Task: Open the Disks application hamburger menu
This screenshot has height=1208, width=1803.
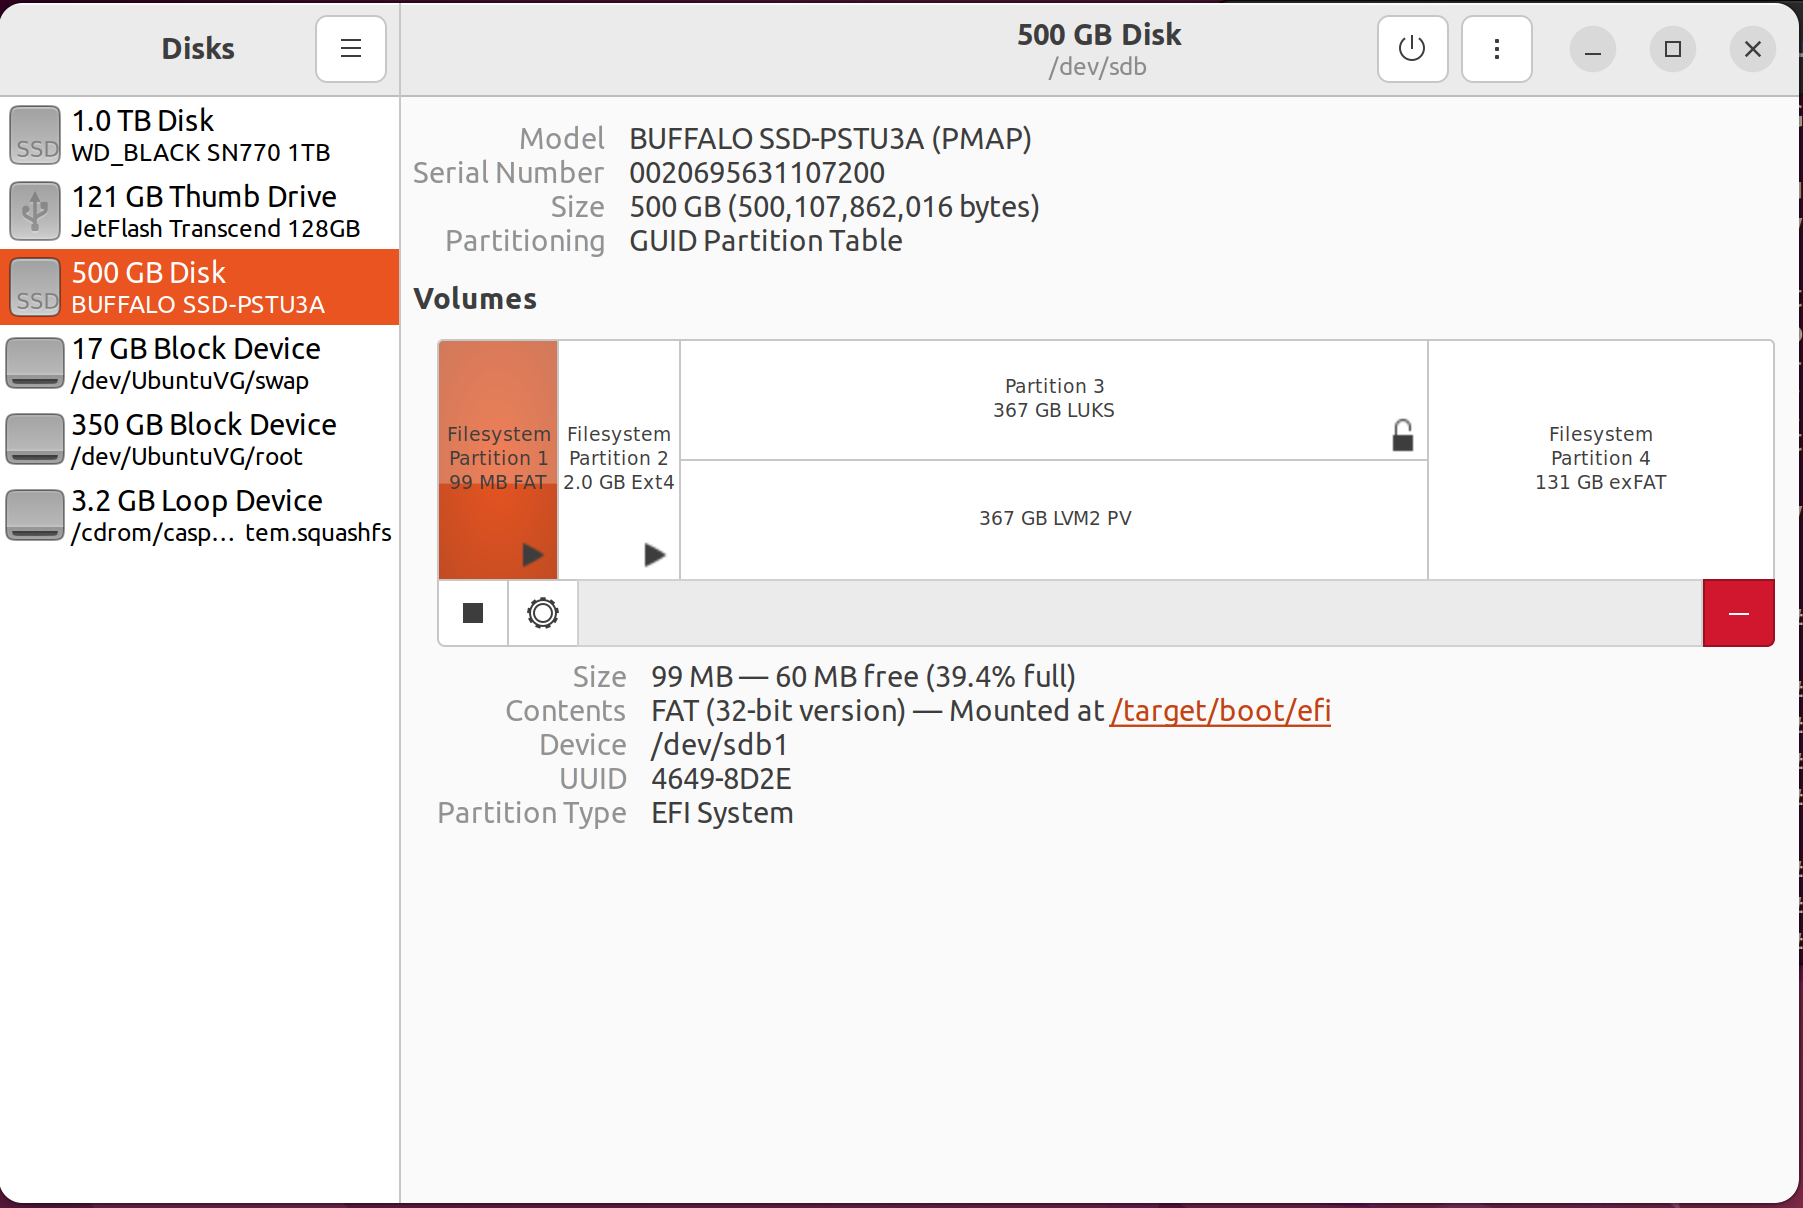Action: click(x=350, y=48)
